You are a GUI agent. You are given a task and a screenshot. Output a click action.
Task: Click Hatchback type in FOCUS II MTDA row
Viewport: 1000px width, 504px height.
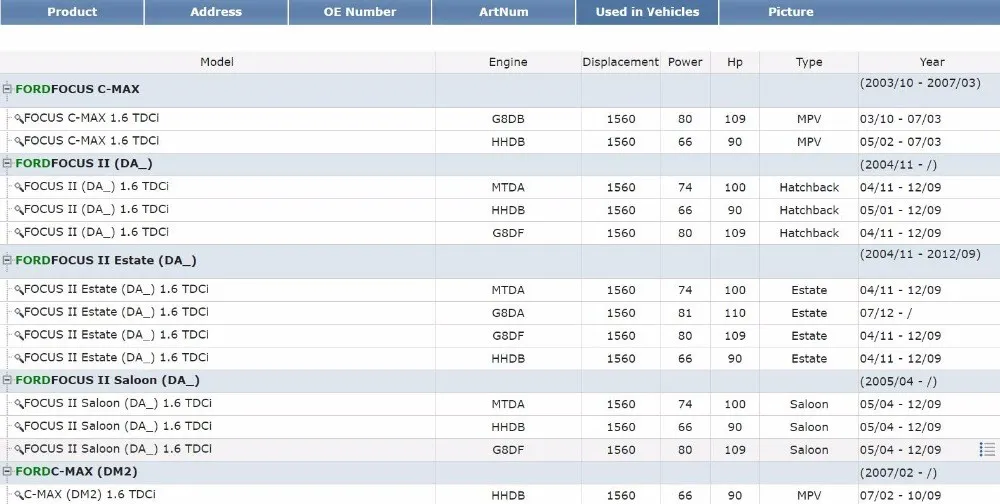pyautogui.click(x=809, y=188)
